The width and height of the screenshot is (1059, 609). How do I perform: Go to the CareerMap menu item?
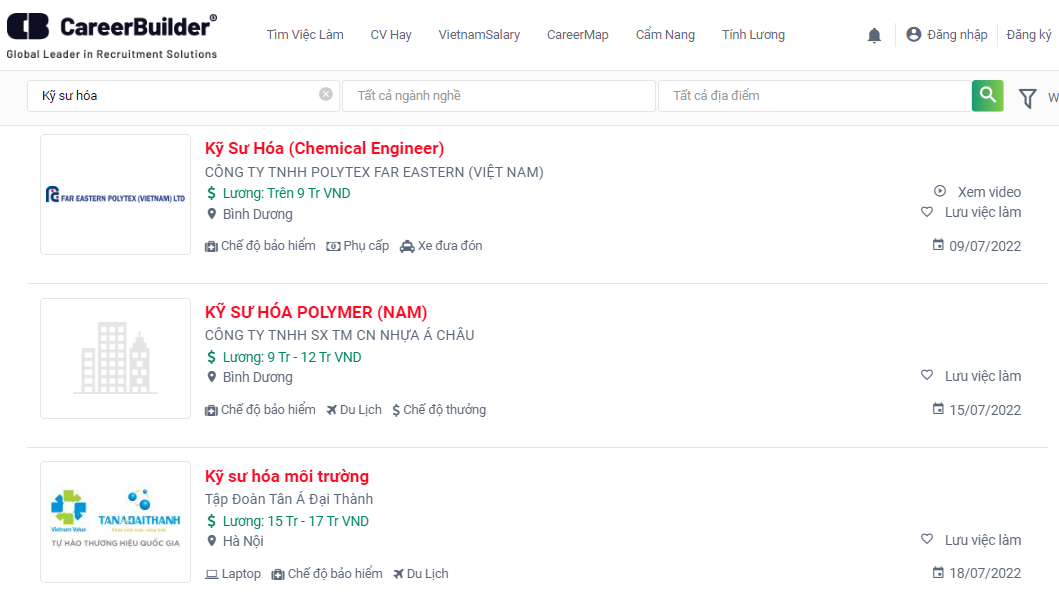(577, 35)
